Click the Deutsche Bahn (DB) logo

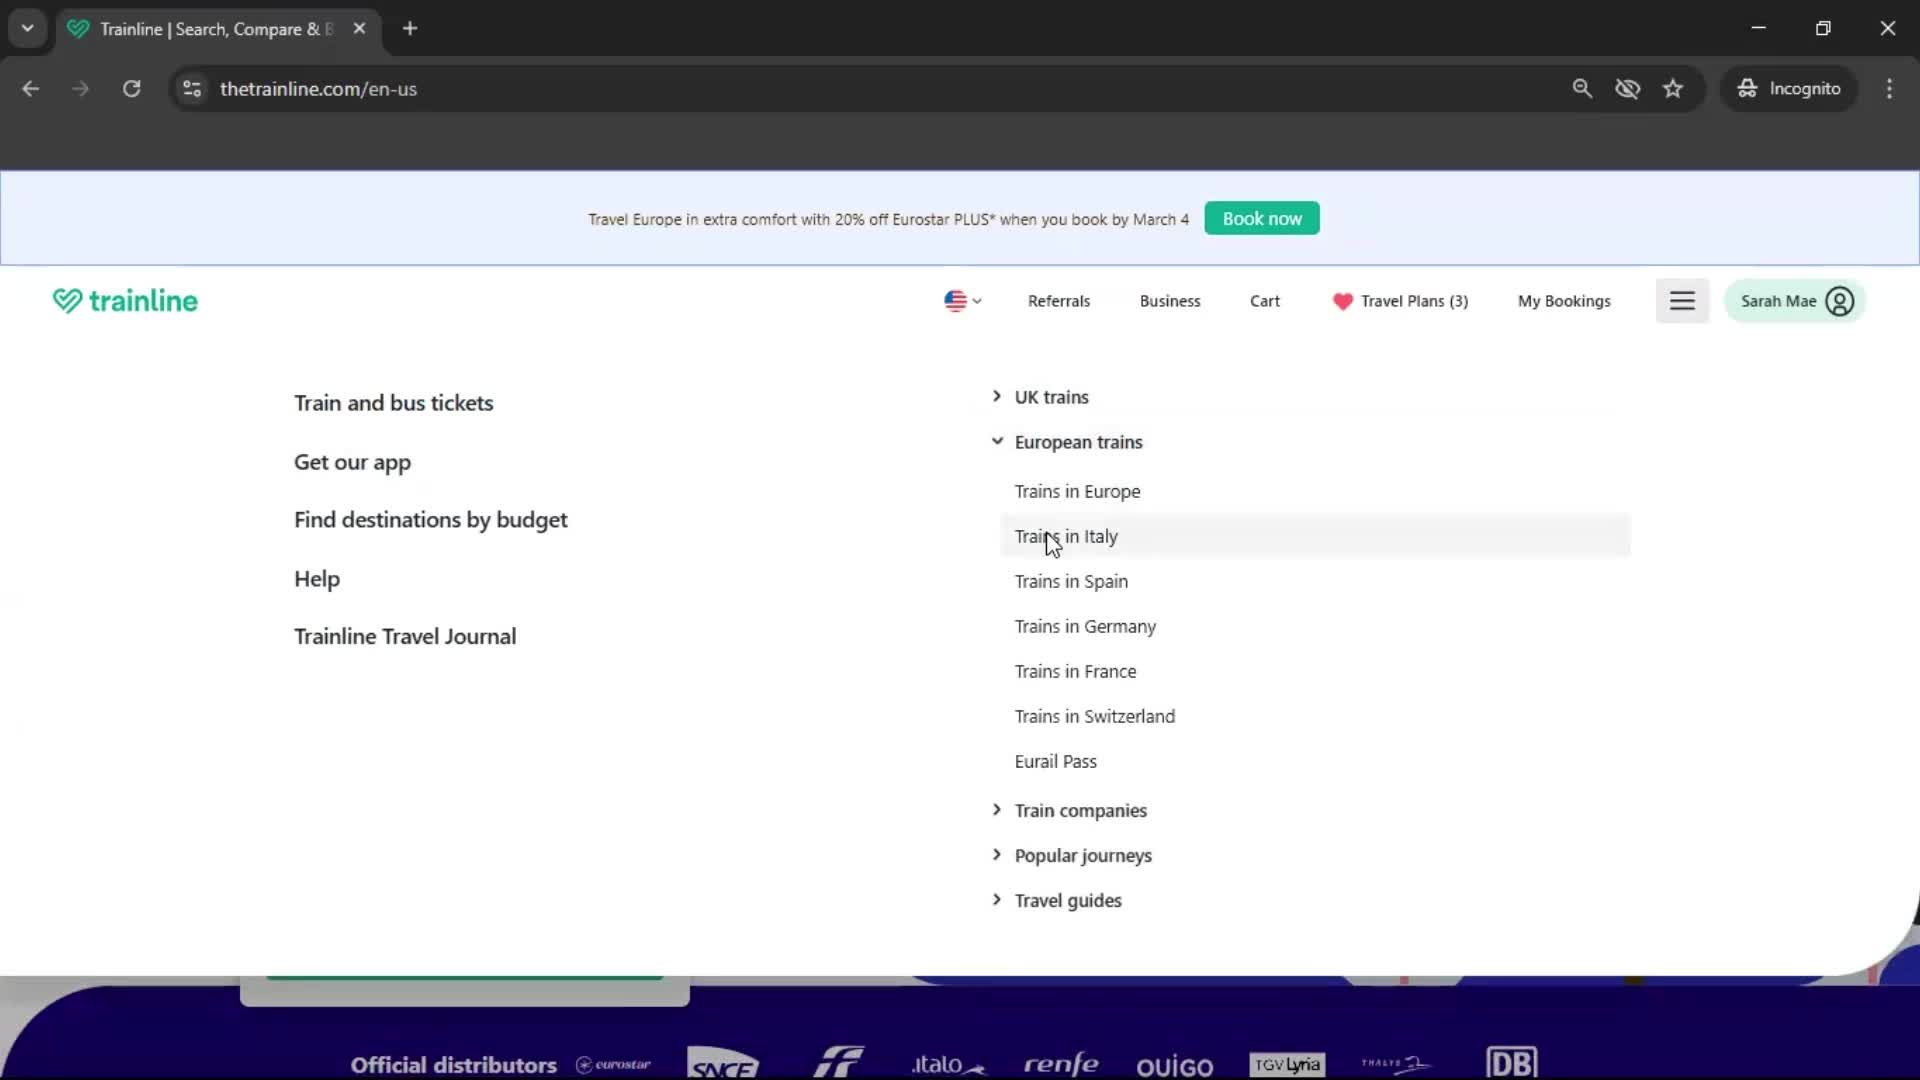point(1512,1062)
